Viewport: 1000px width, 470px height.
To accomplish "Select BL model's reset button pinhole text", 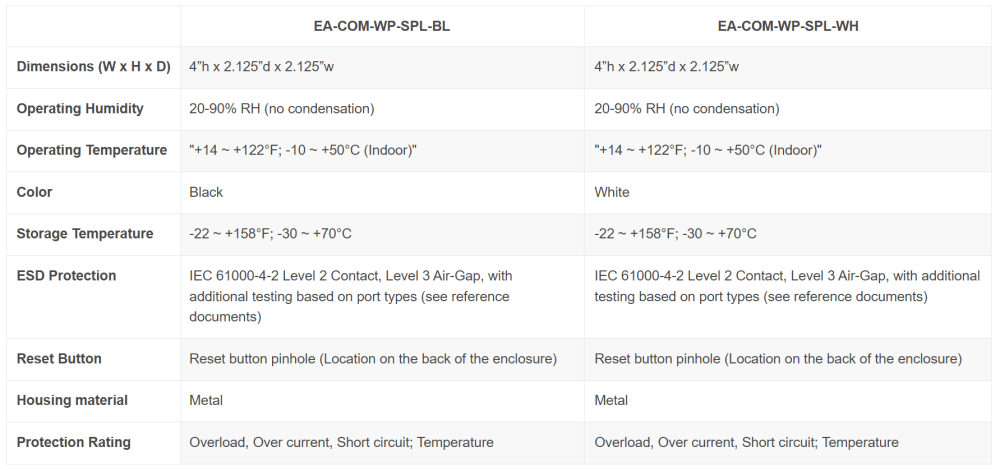I will [x=373, y=358].
